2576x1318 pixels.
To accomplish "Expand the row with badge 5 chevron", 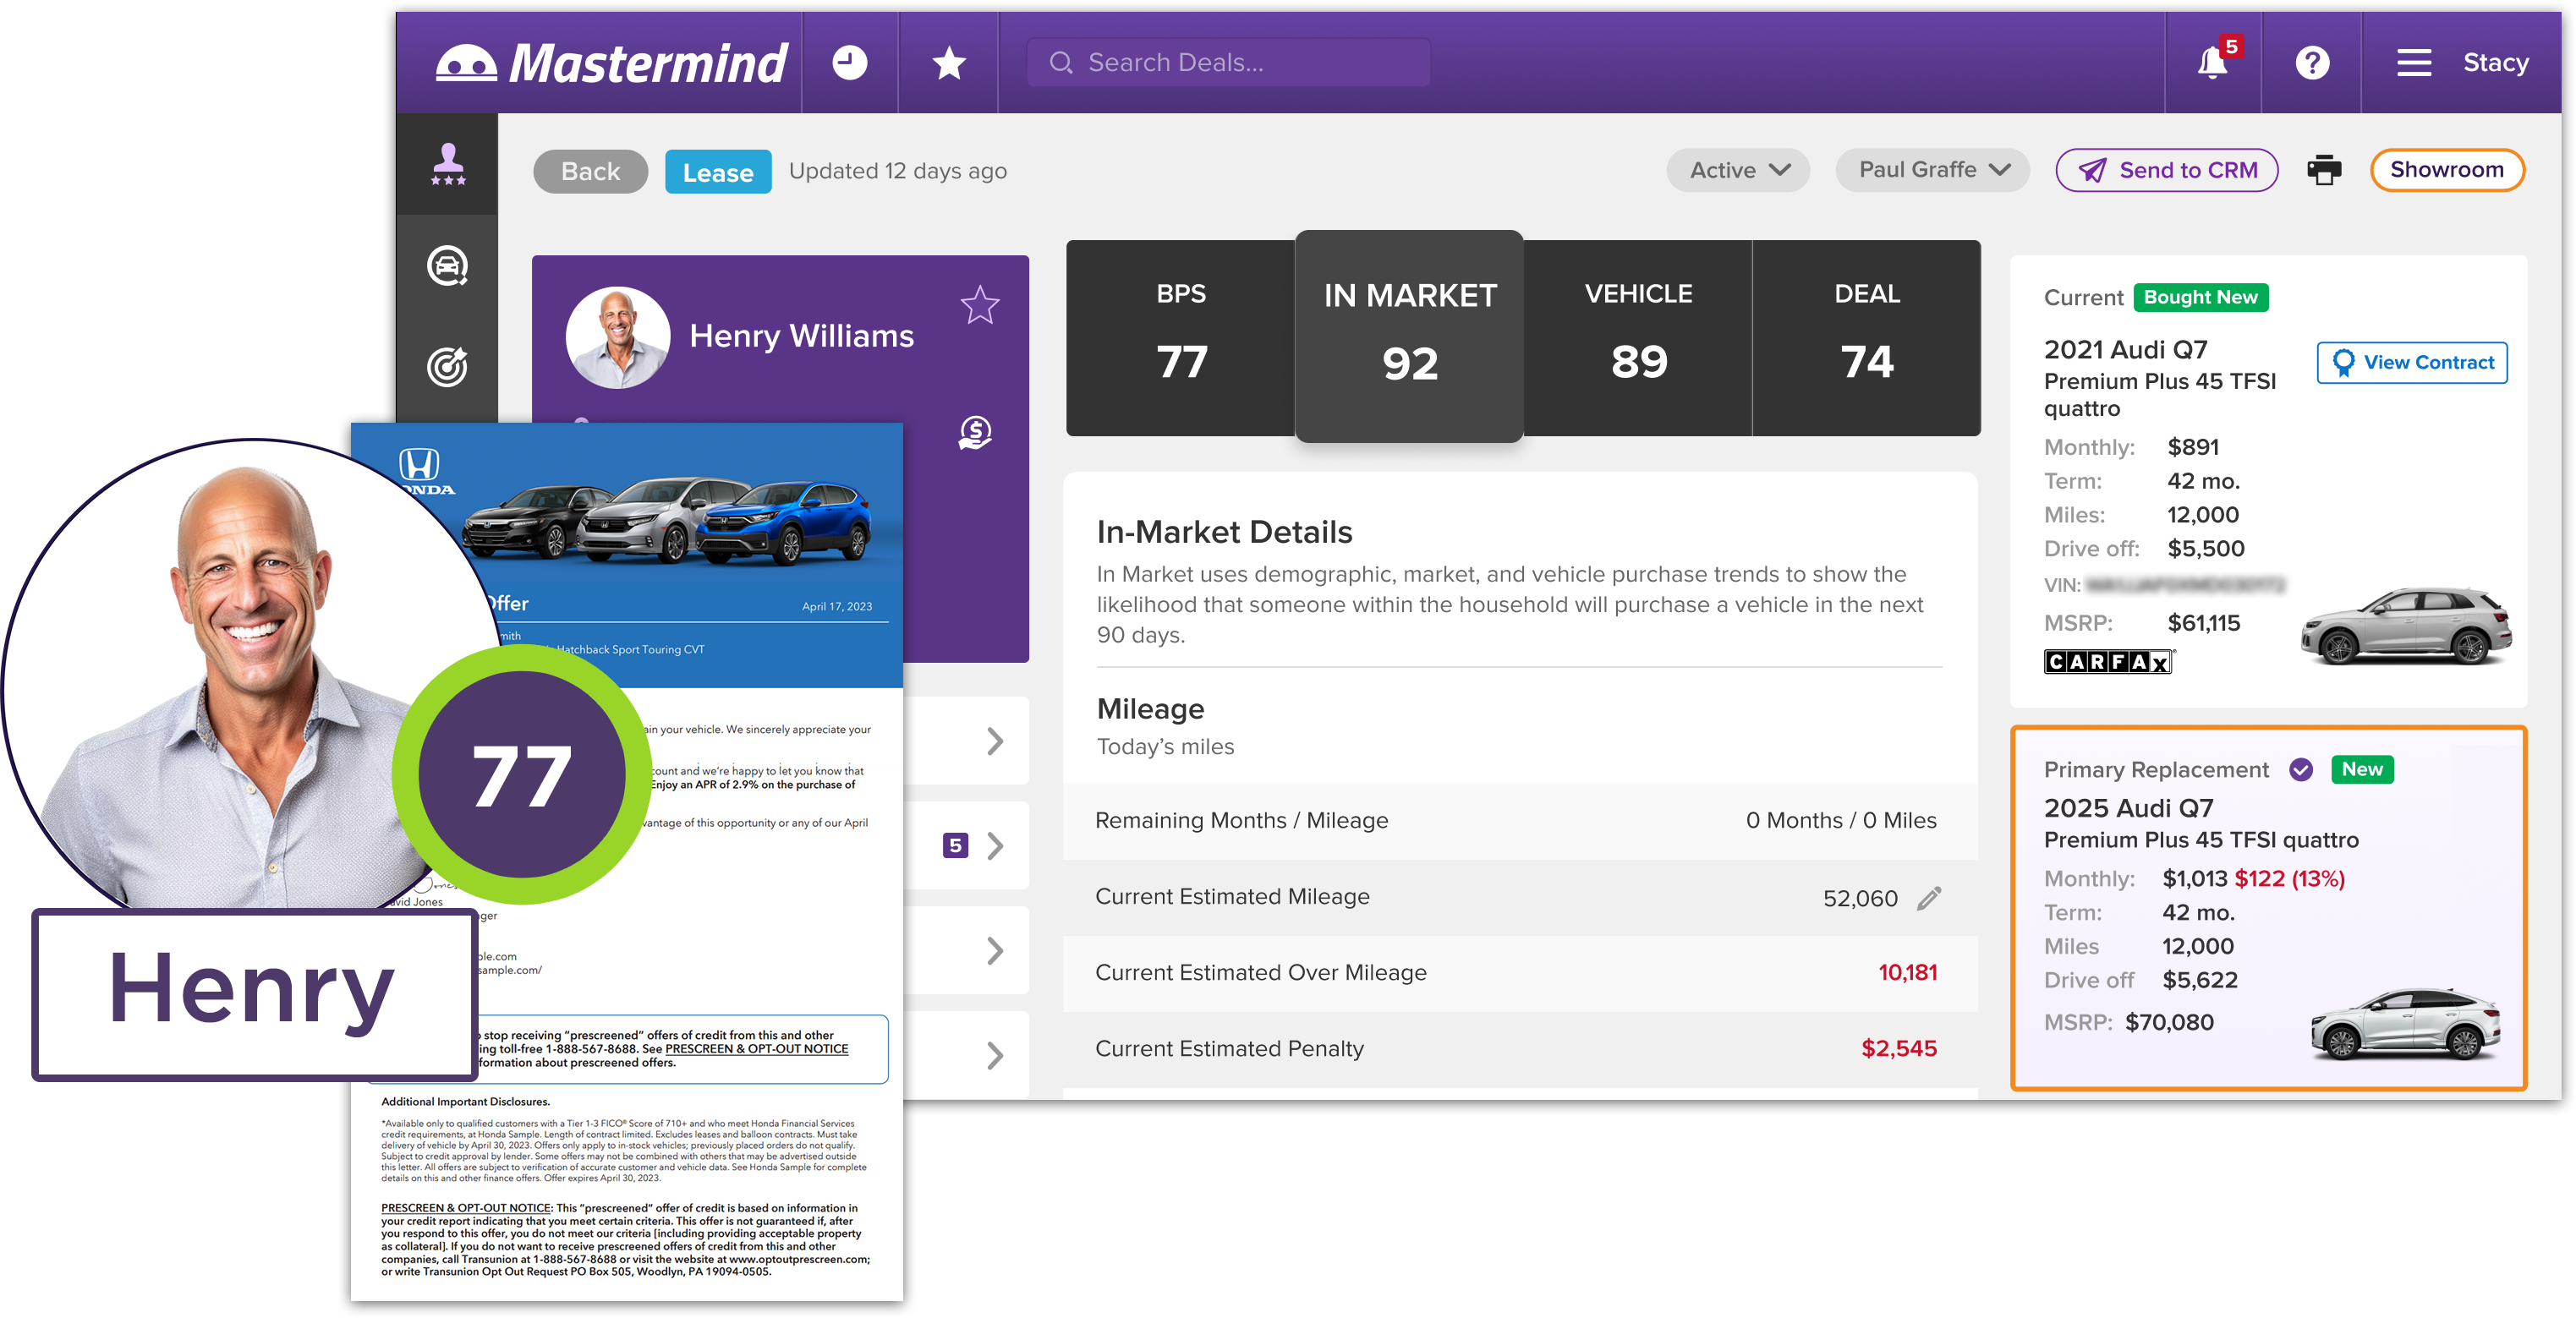I will click(x=994, y=846).
